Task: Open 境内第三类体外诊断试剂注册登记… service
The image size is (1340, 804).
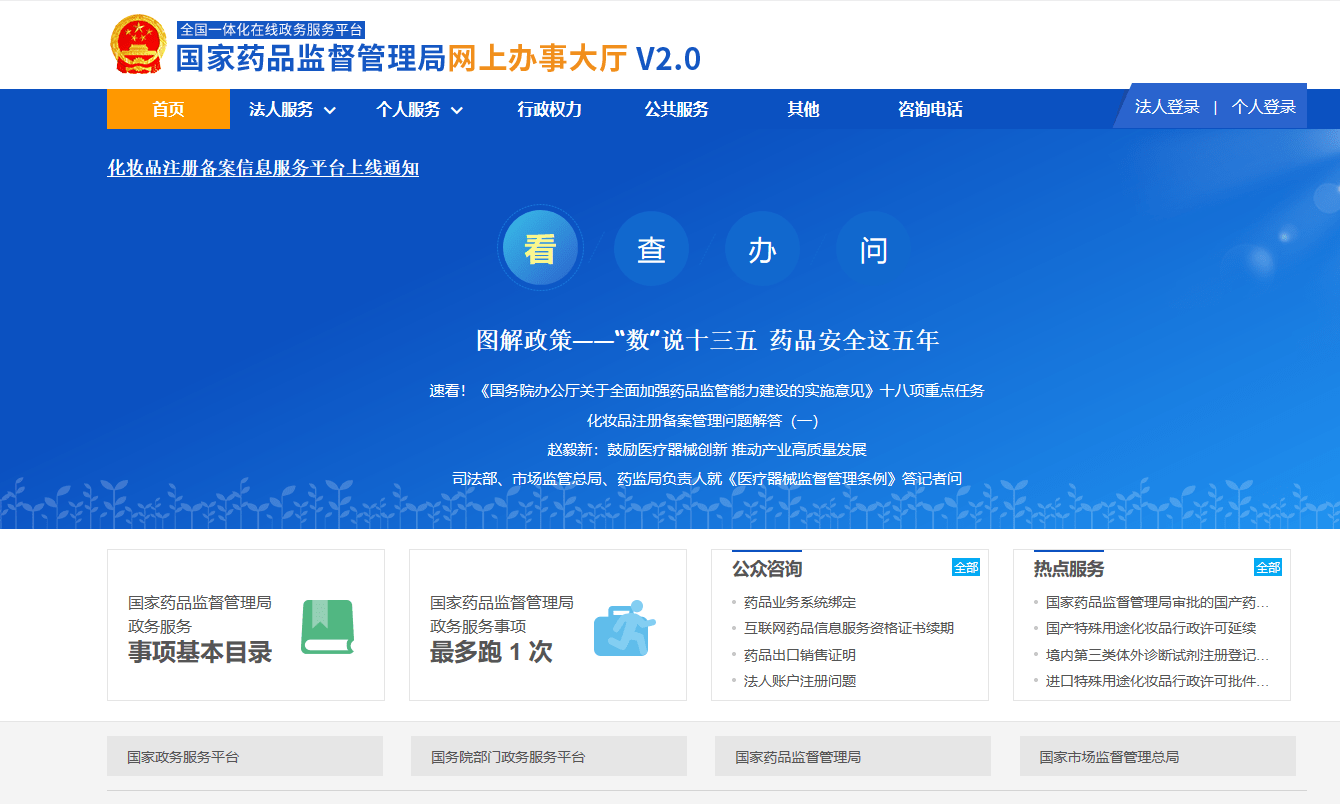Action: coord(1157,656)
